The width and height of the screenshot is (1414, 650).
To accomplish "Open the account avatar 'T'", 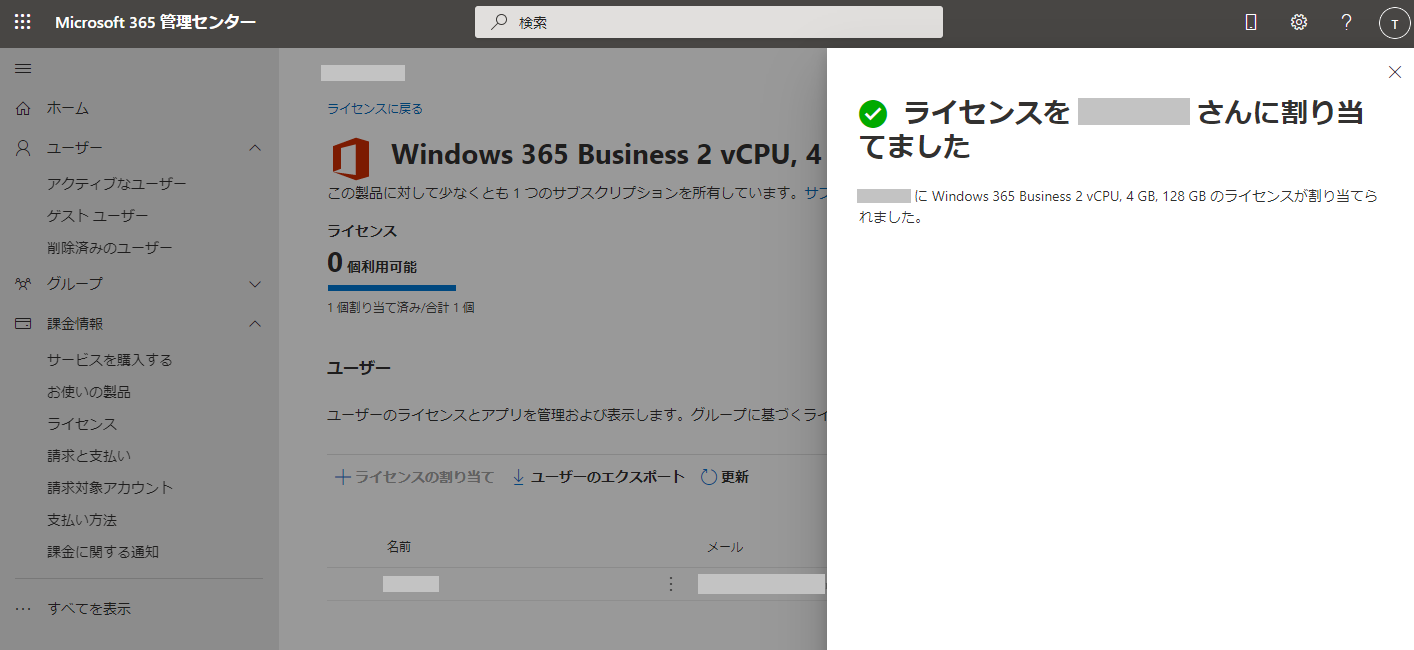I will [1394, 23].
